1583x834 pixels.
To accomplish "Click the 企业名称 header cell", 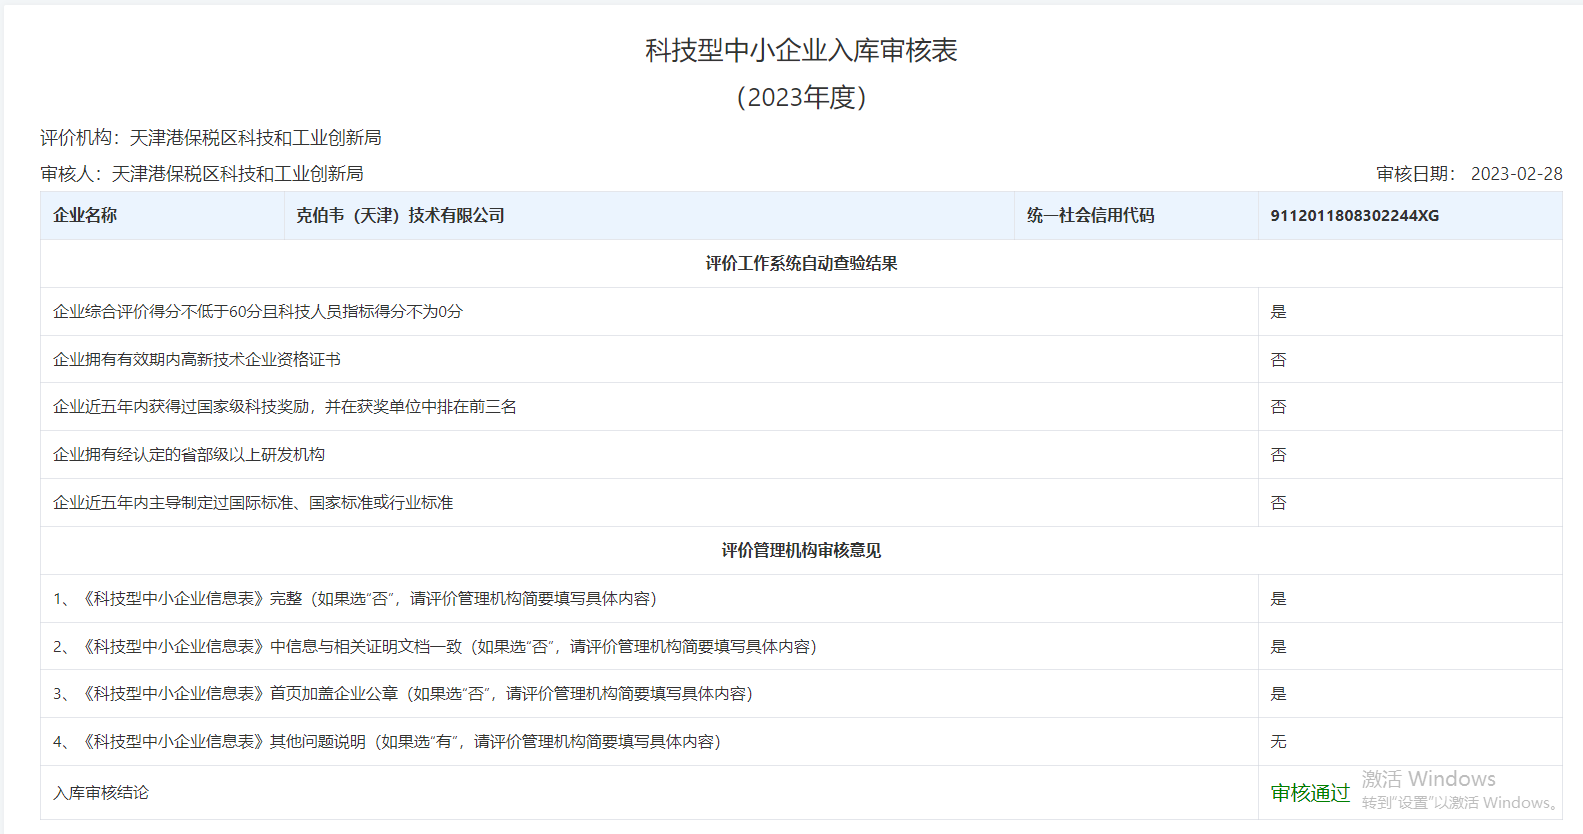I will pos(85,216).
